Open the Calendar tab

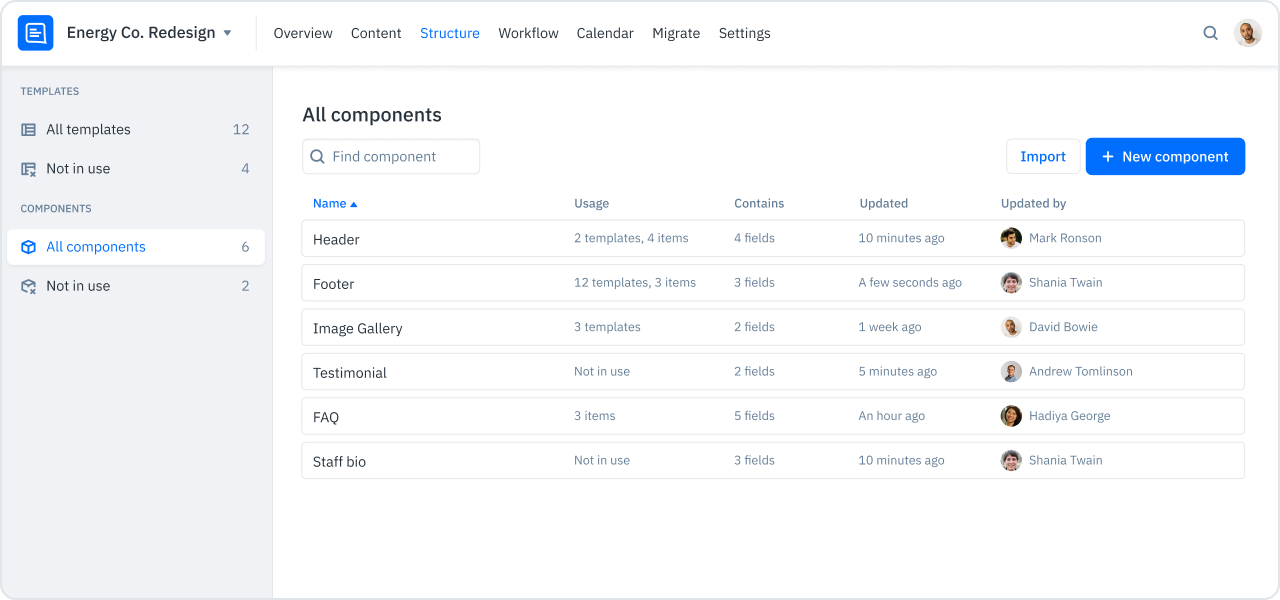pyautogui.click(x=604, y=33)
